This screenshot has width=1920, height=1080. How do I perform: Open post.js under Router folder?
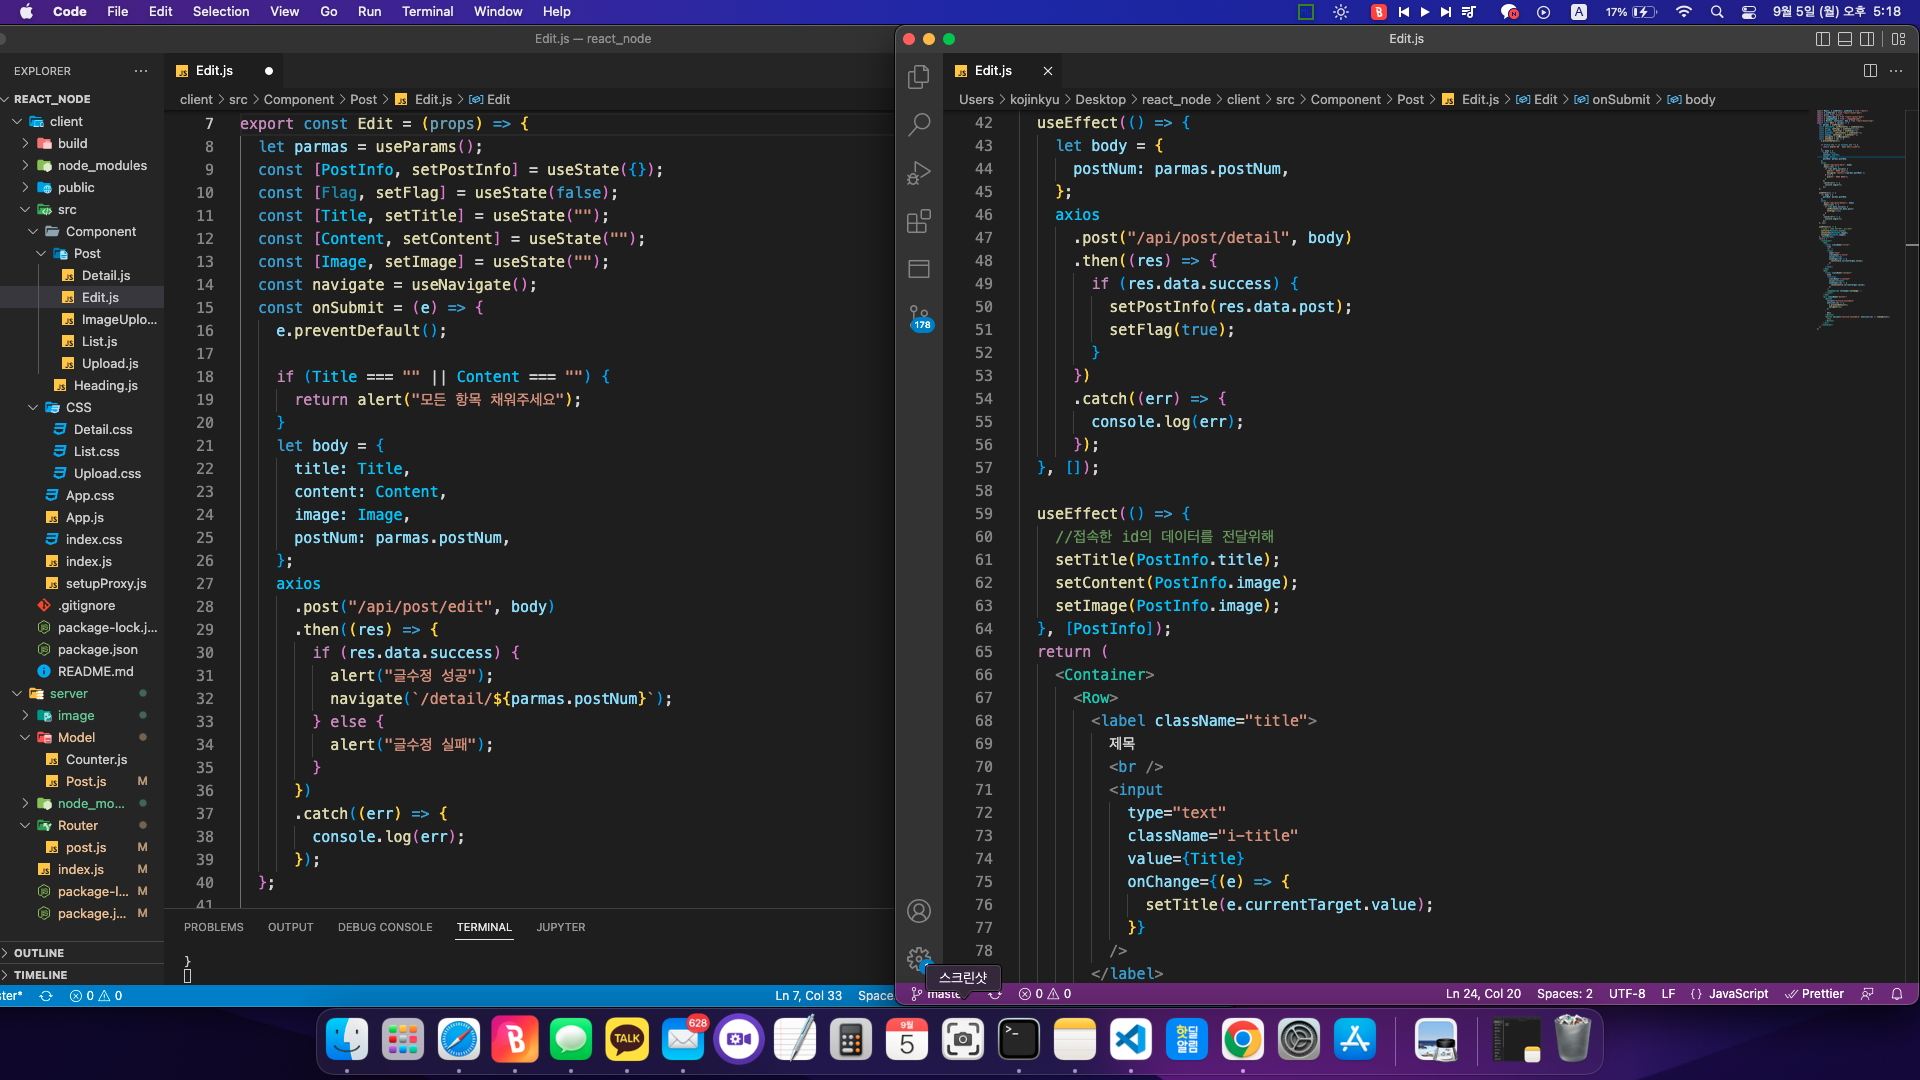(x=85, y=847)
